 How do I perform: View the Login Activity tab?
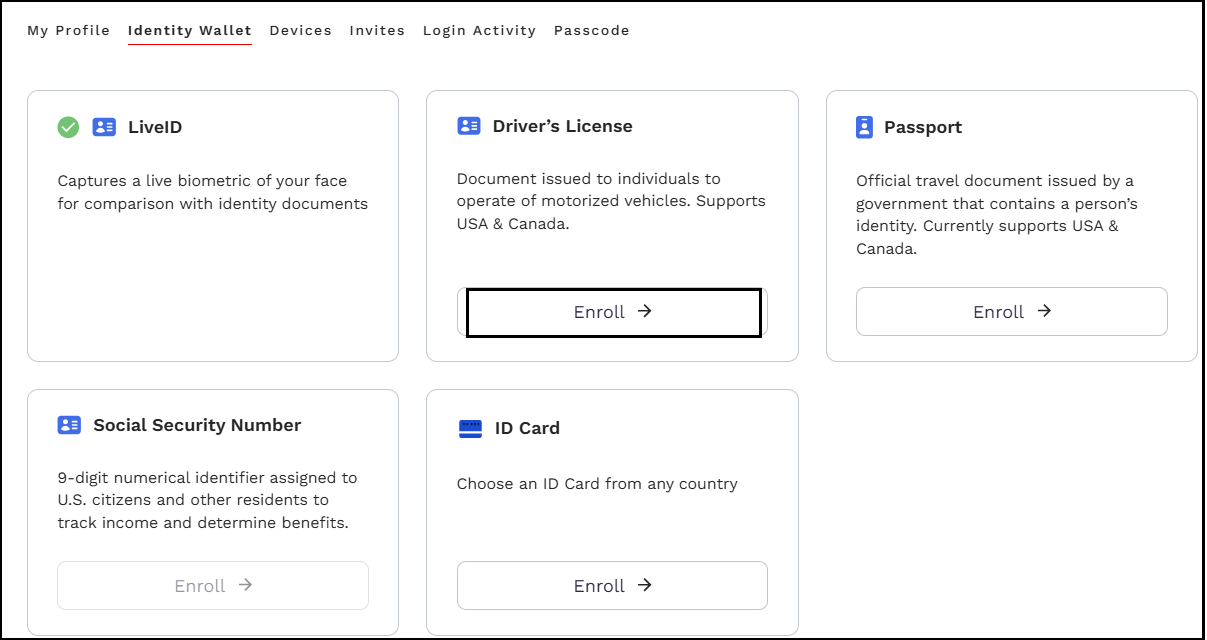pos(479,31)
